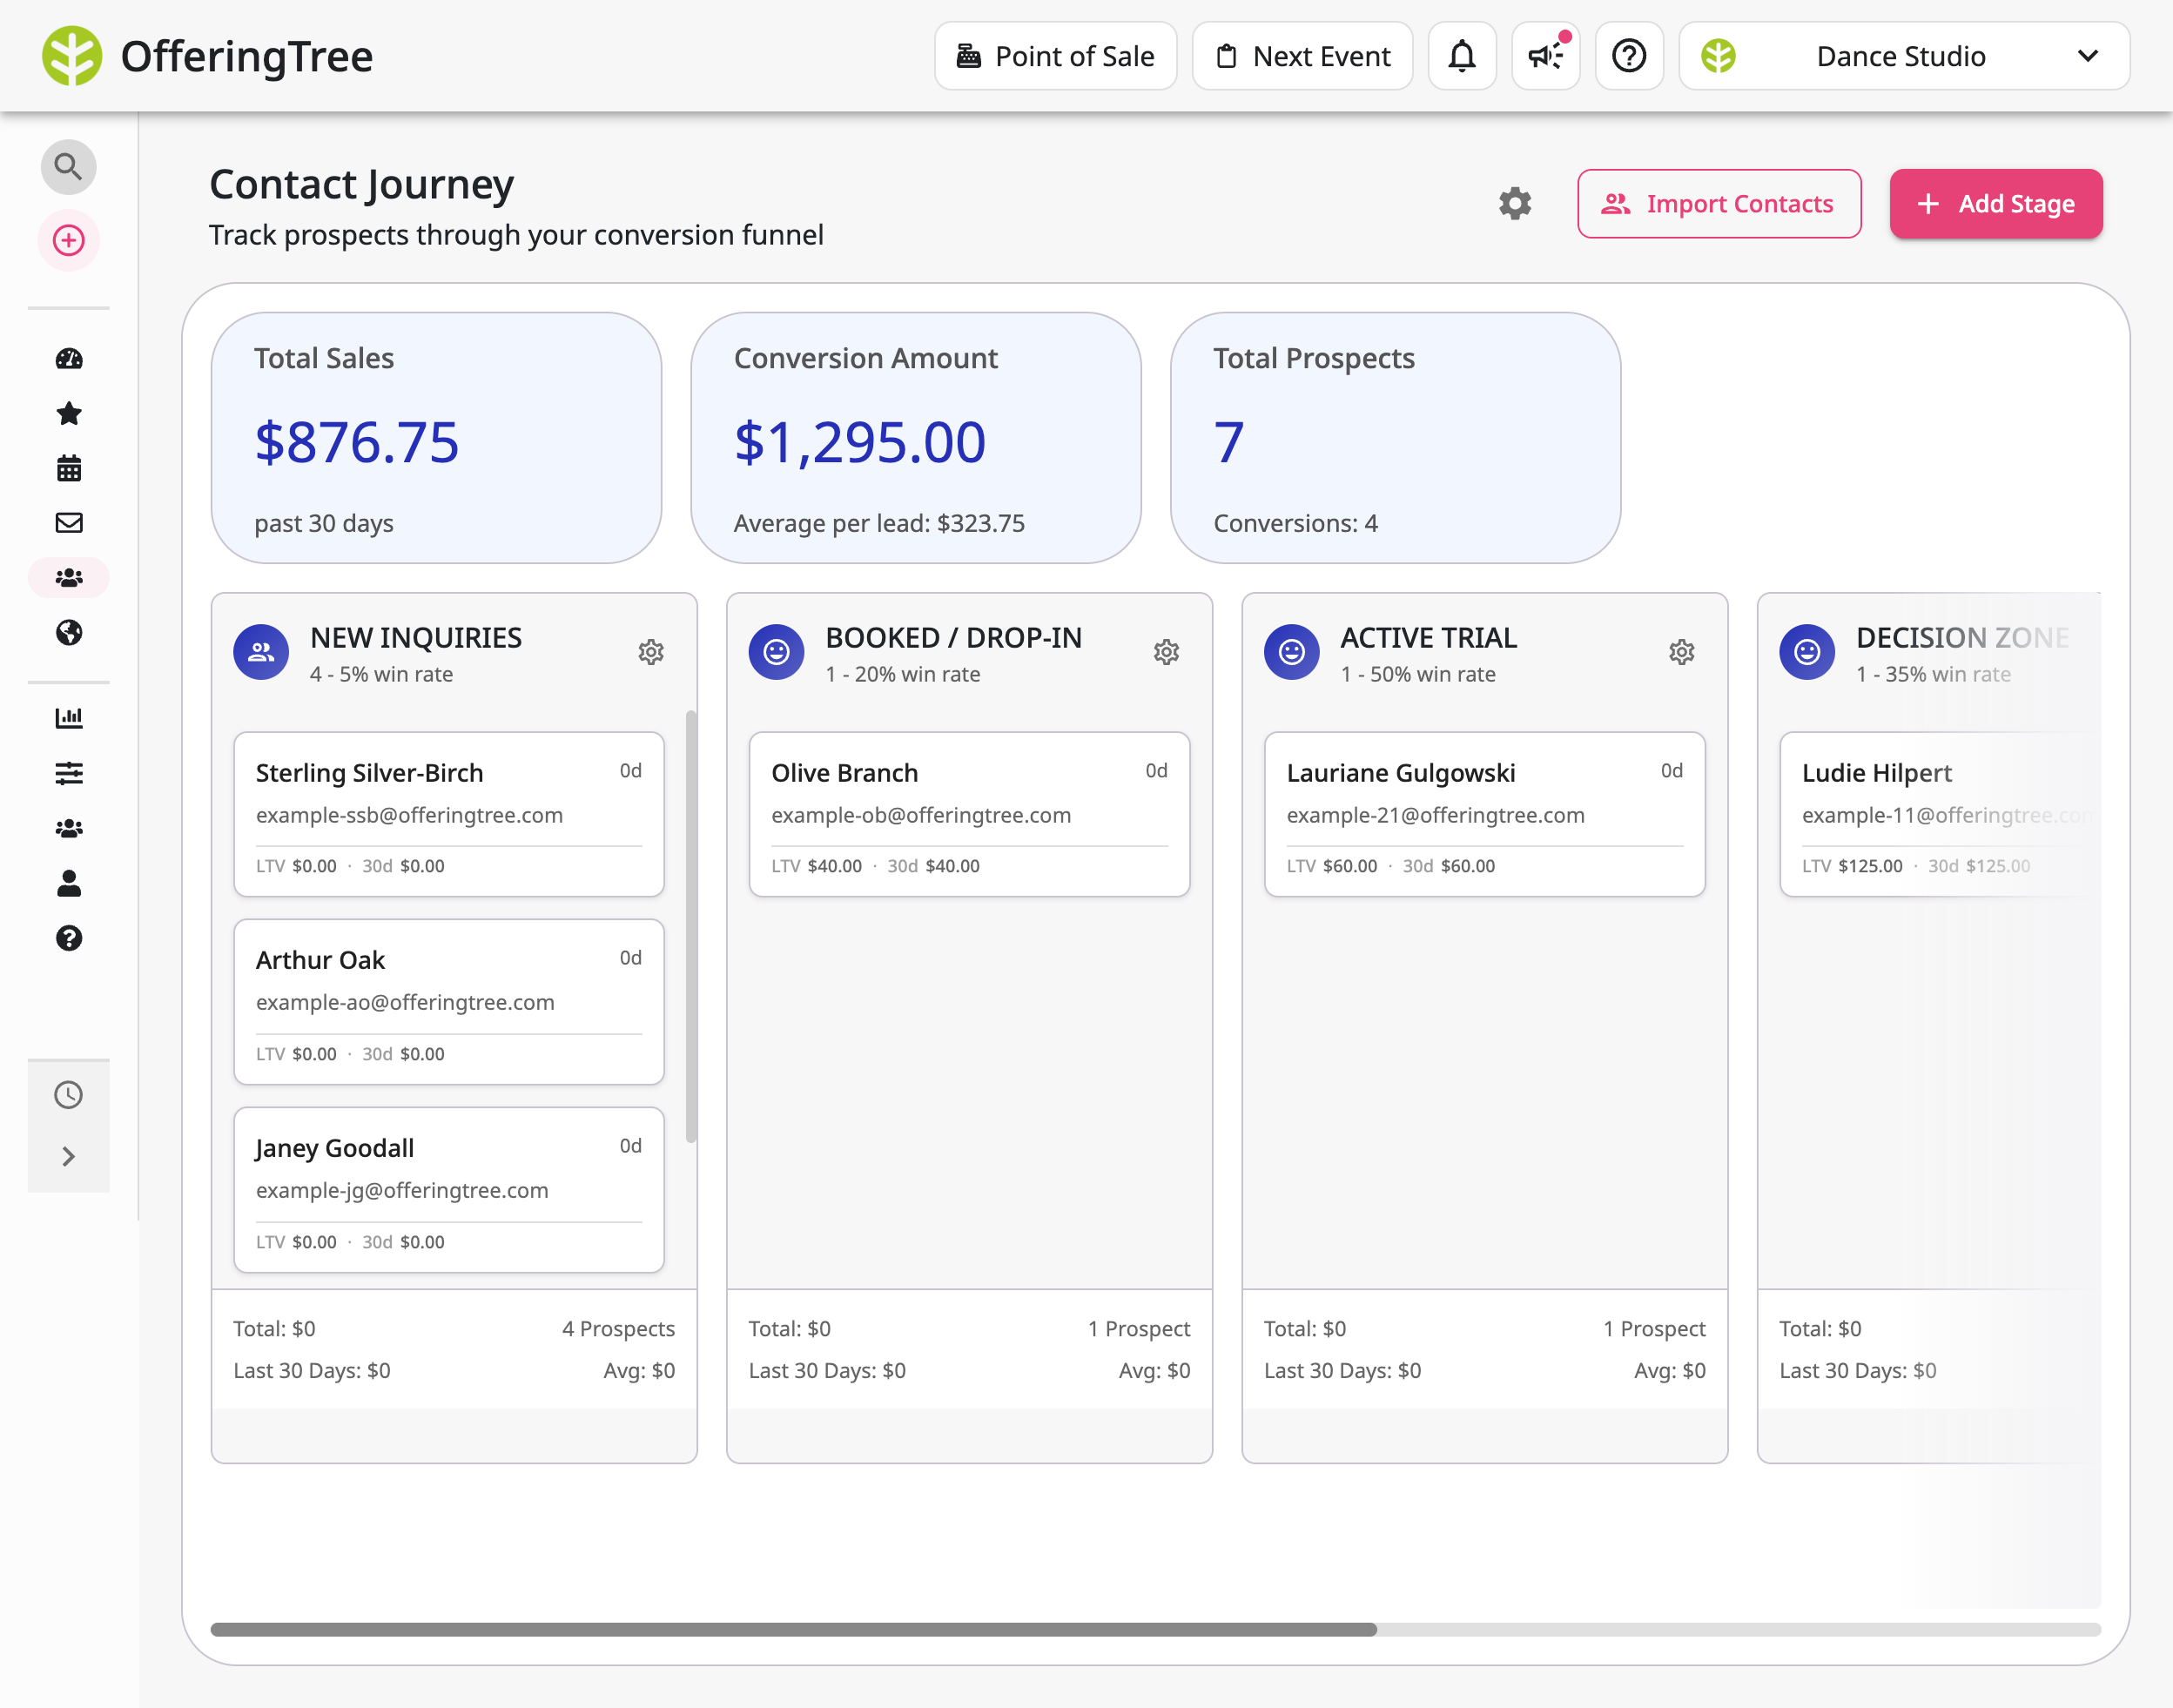
Task: Open the lower team group icon in sidebar
Action: 68,828
